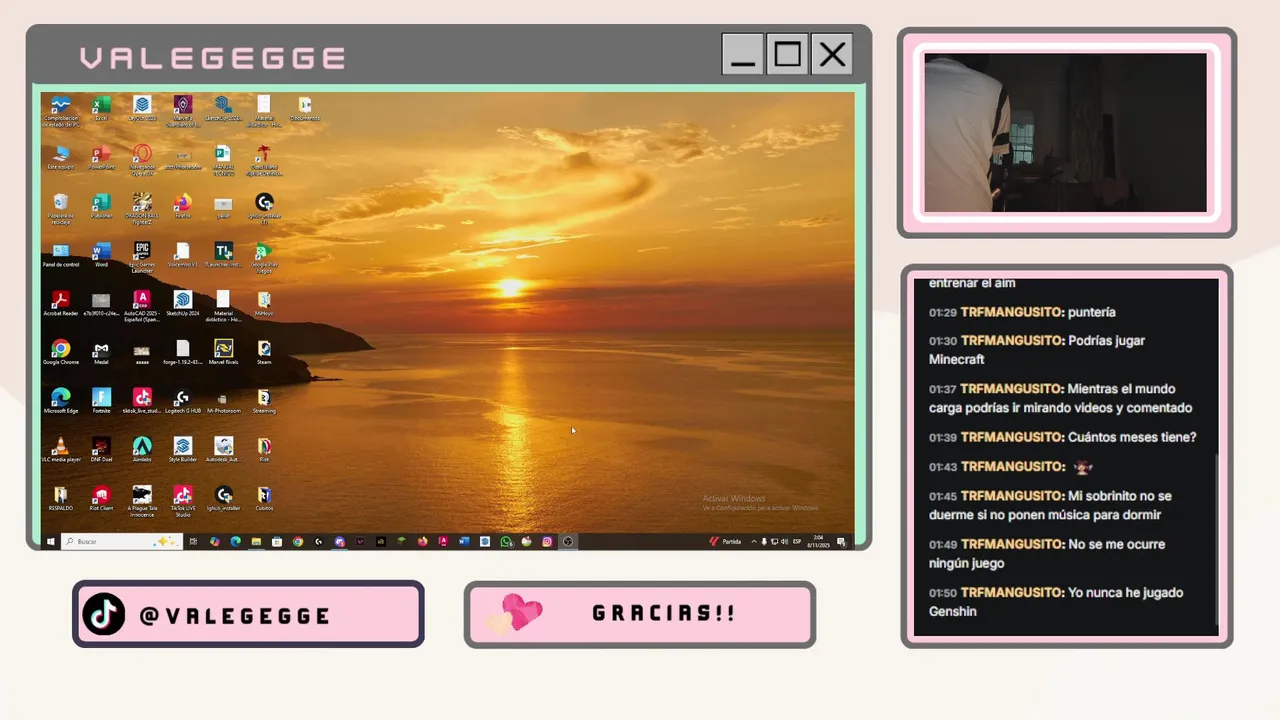Open the Excel desktop shortcut
The width and height of the screenshot is (1280, 720).
(101, 108)
